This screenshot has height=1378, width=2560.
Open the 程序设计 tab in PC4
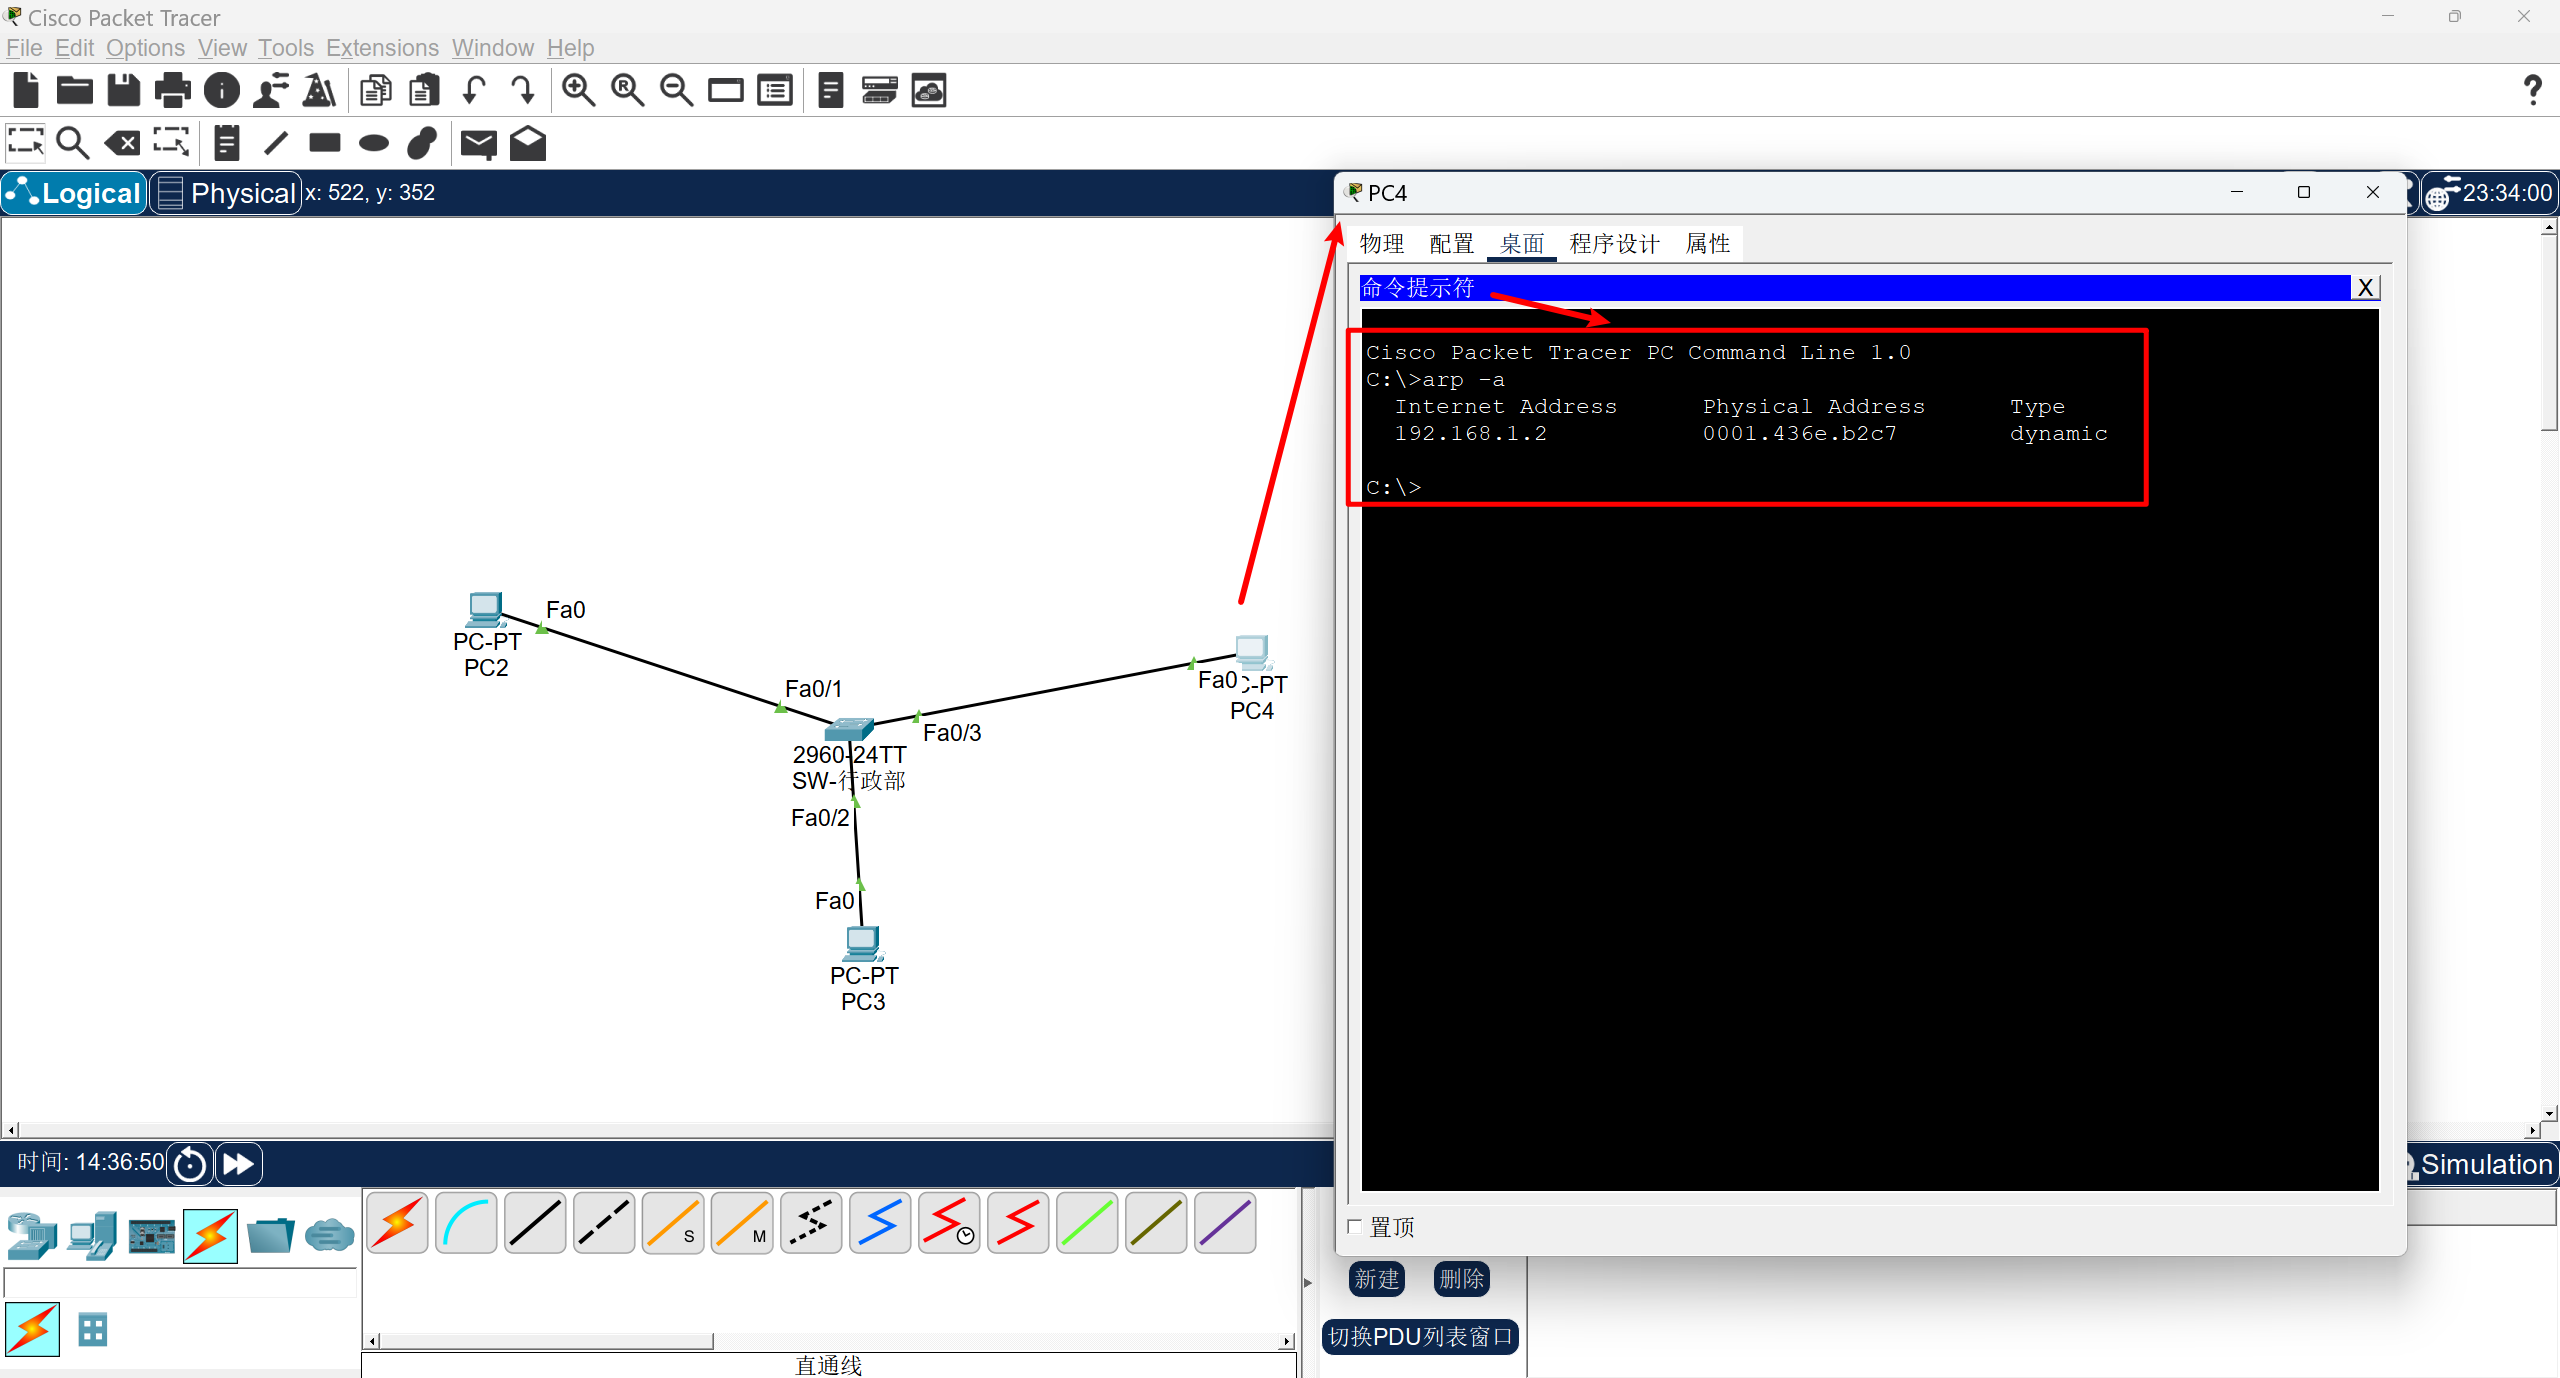[1615, 244]
